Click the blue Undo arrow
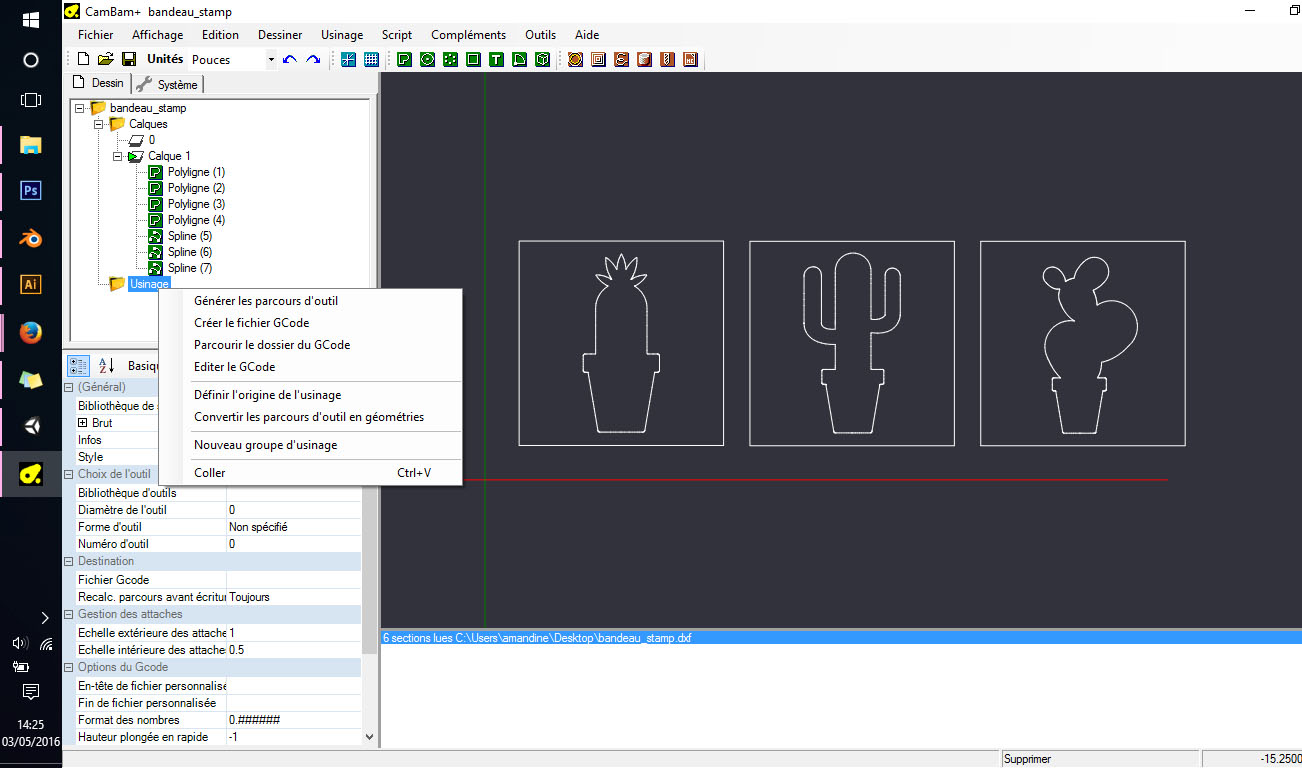Screen dimensions: 1302x768 coord(290,60)
